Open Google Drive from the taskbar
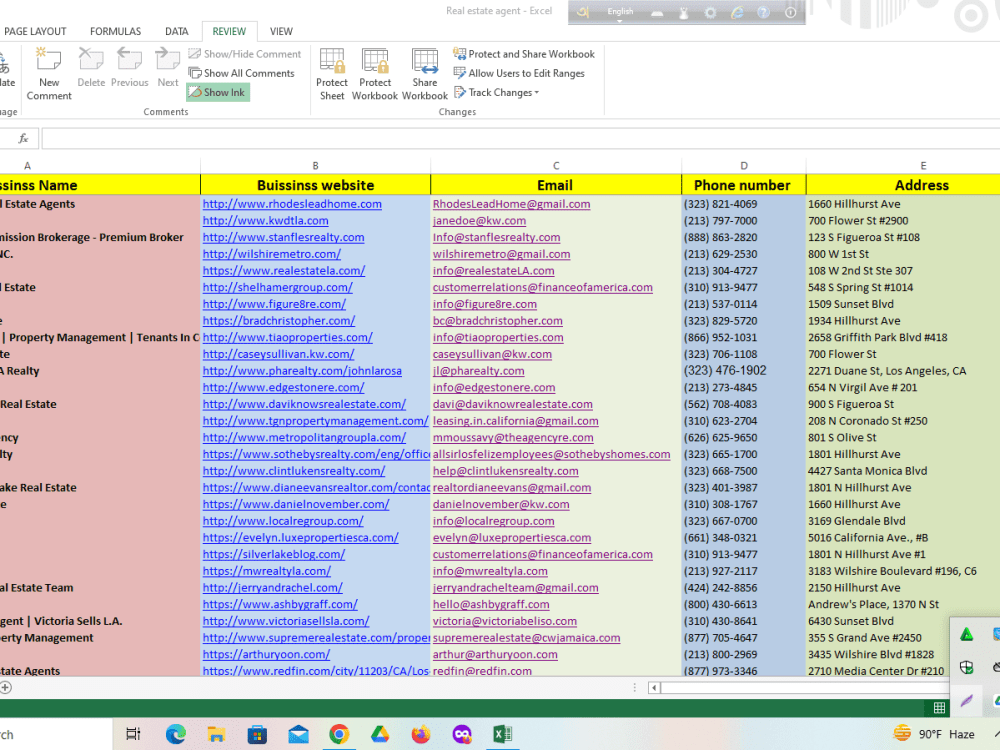 pos(379,734)
